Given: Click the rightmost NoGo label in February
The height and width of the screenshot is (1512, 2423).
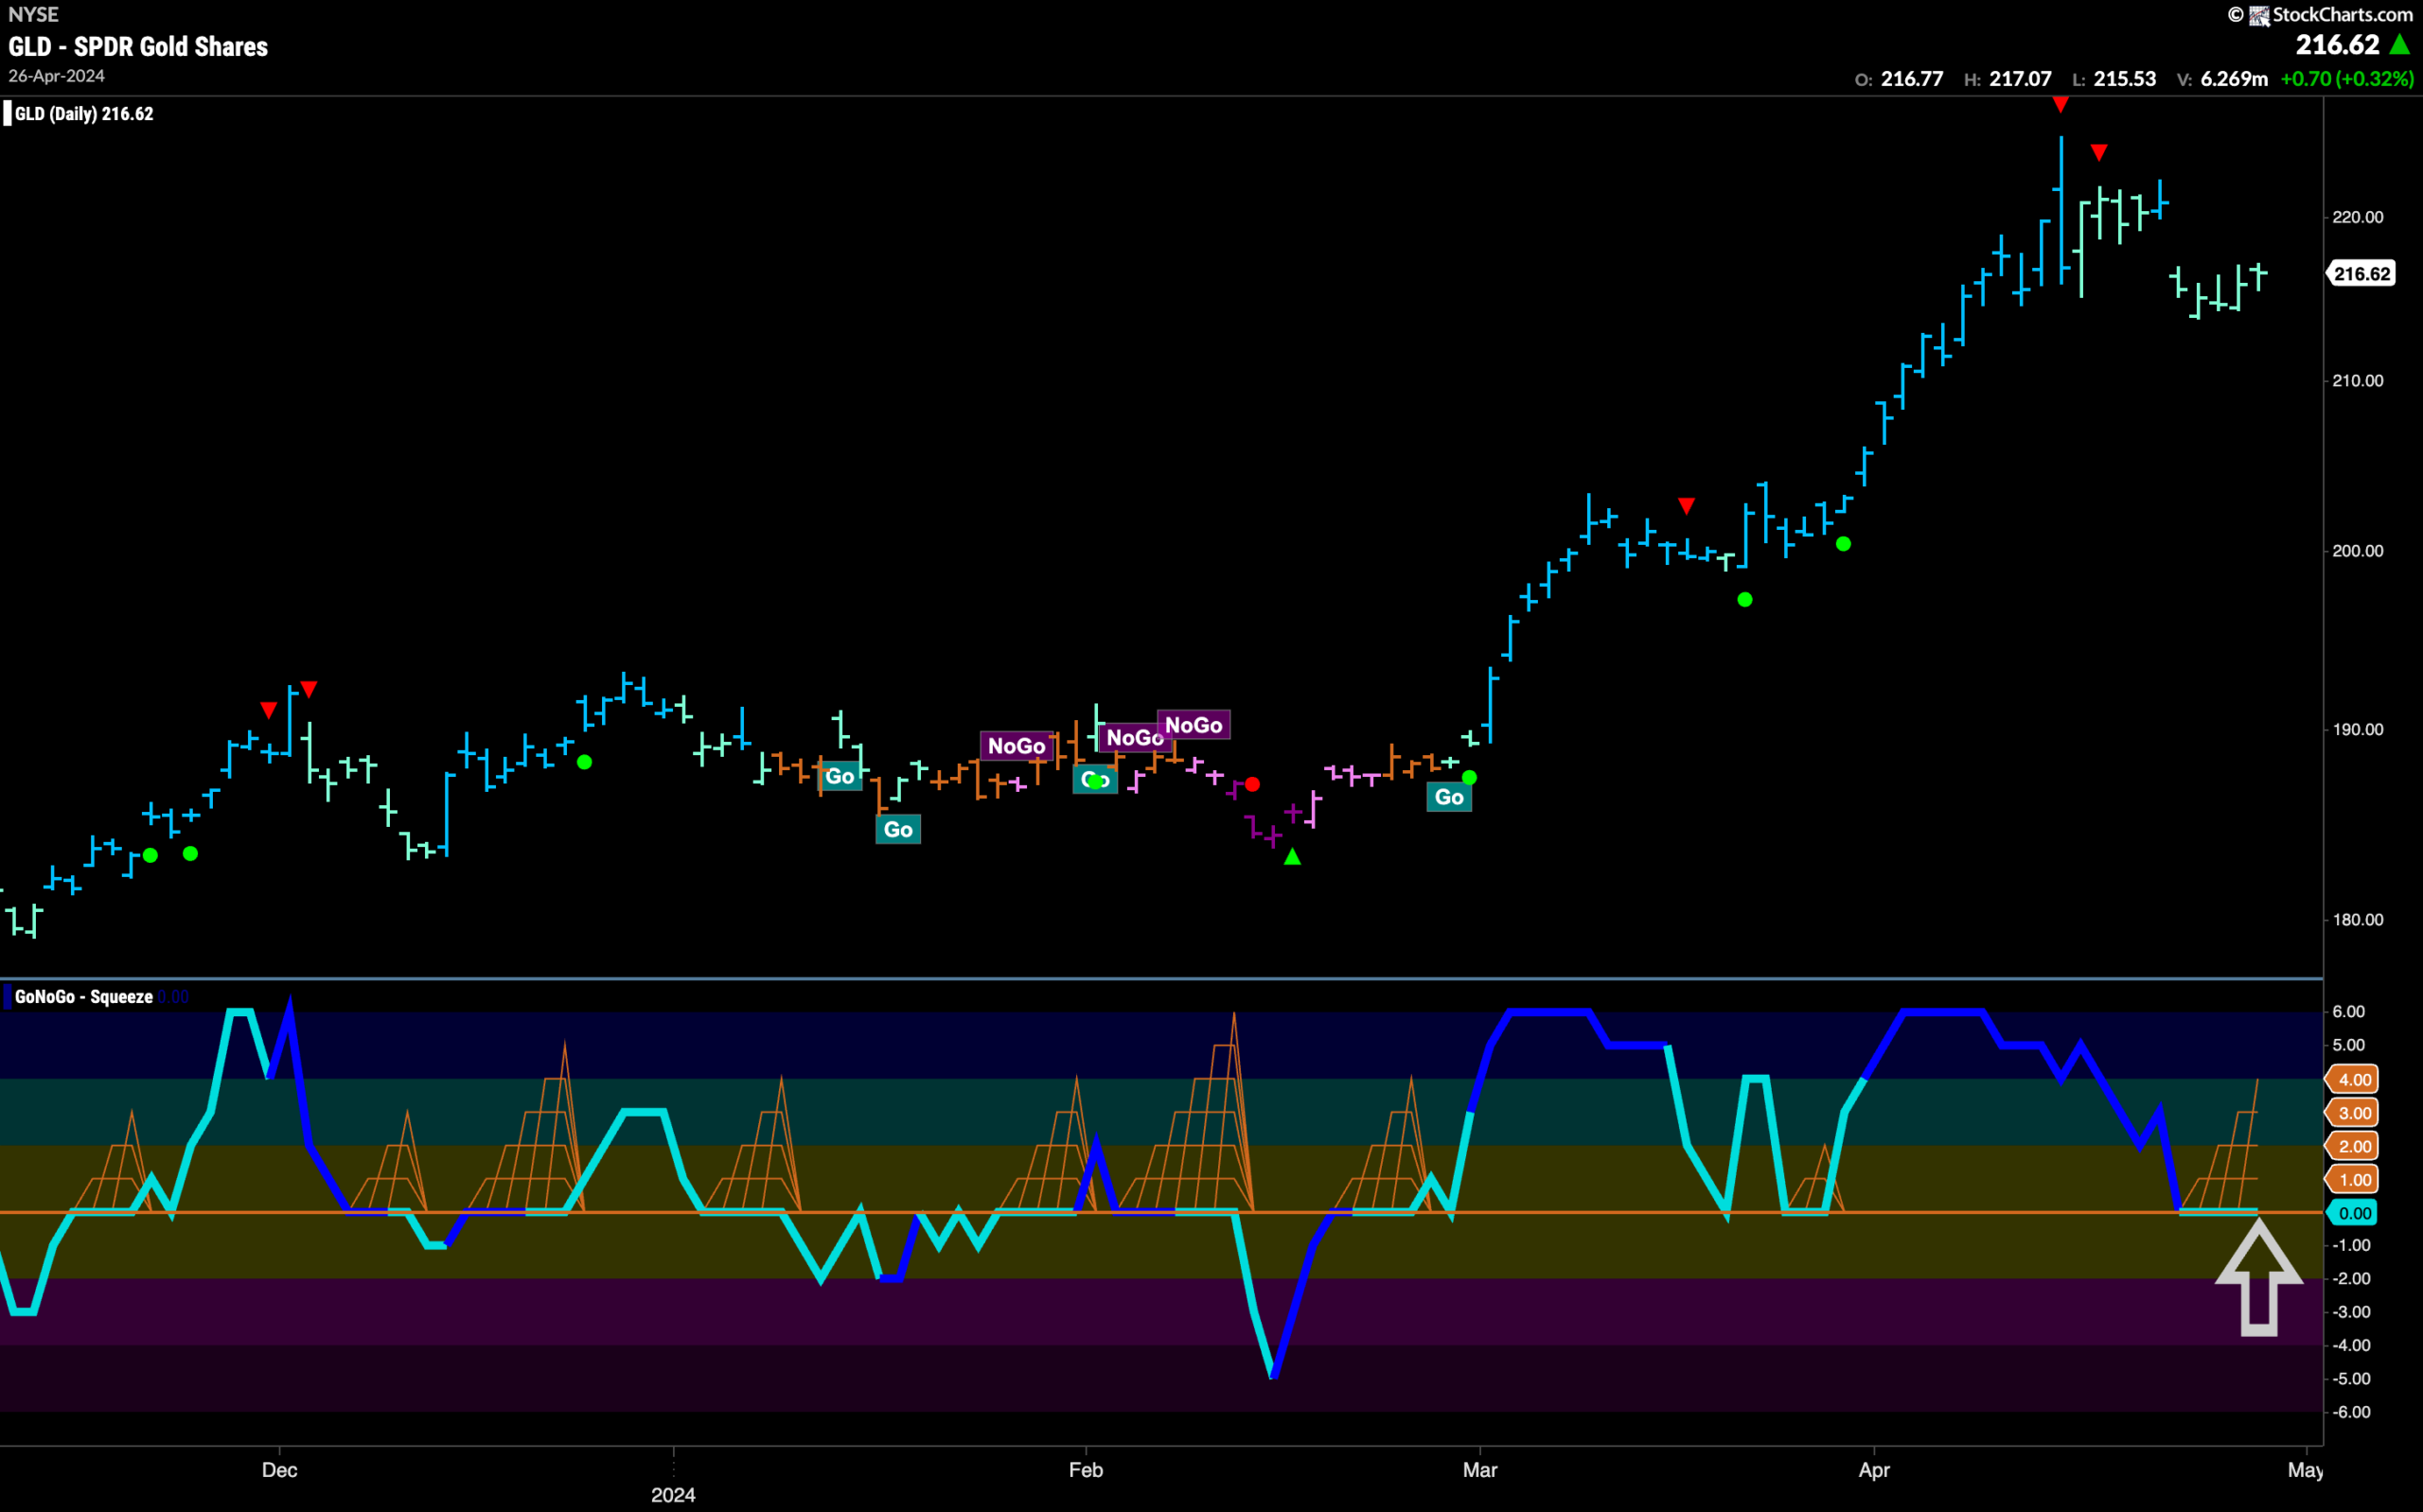Looking at the screenshot, I should click(1194, 725).
